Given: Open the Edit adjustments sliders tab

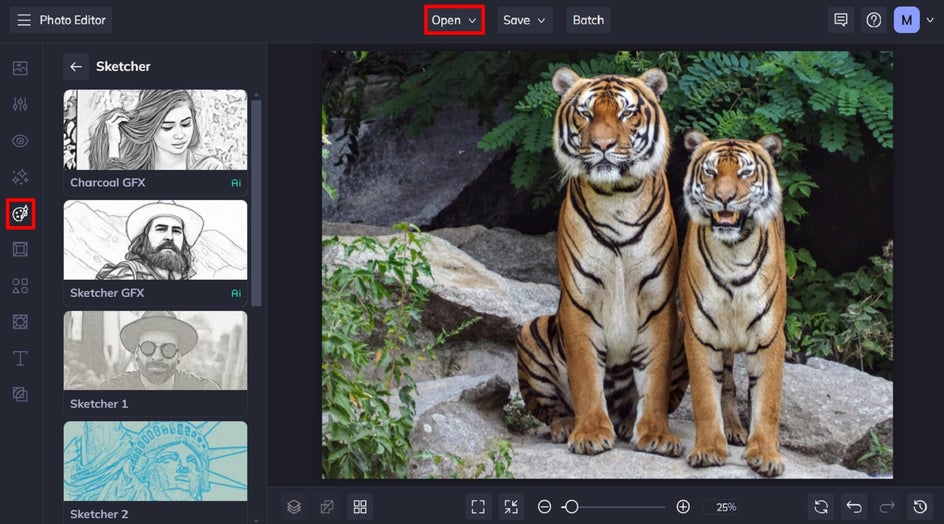Looking at the screenshot, I should click(20, 104).
